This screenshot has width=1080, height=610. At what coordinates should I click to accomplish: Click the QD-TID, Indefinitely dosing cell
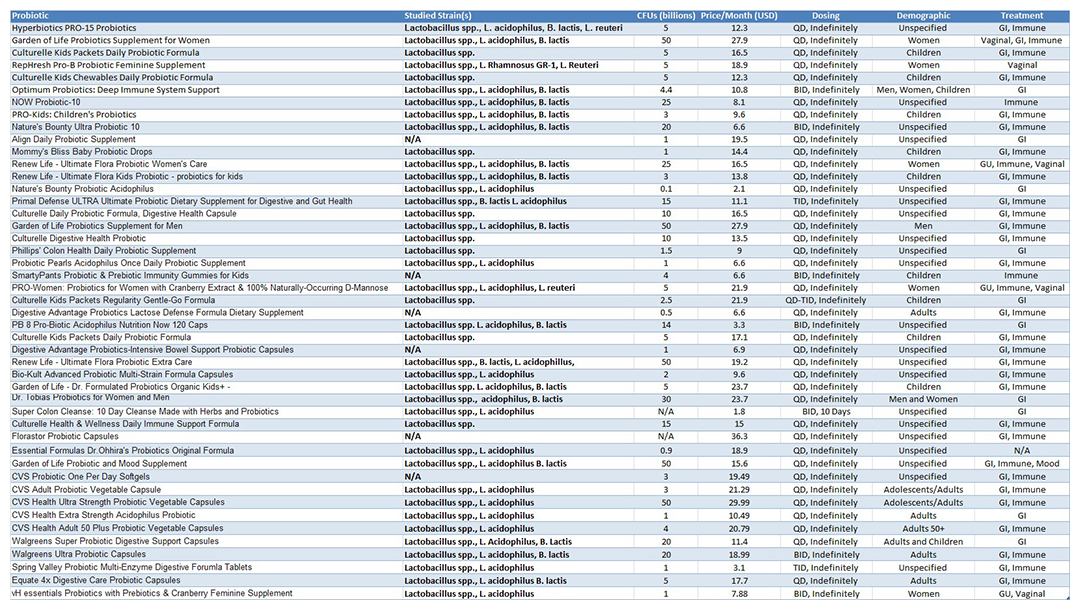click(826, 301)
